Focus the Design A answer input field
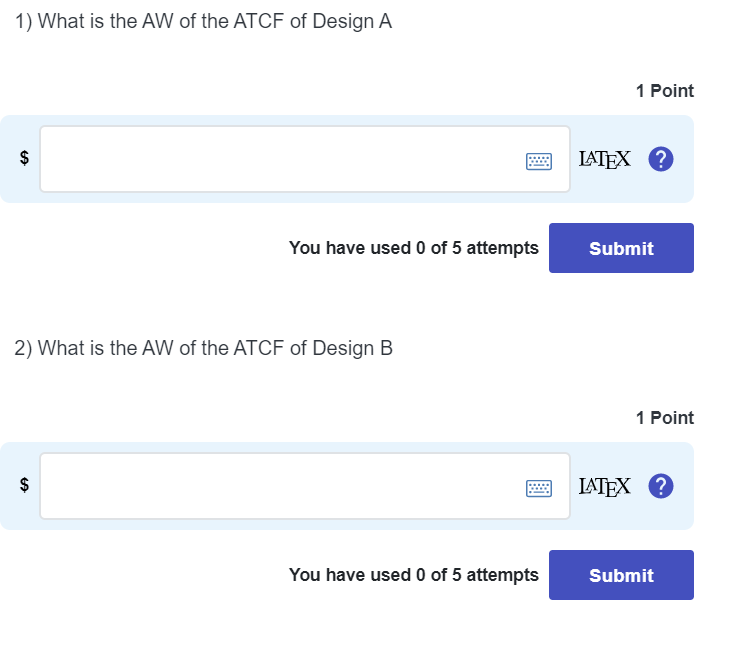 280,159
